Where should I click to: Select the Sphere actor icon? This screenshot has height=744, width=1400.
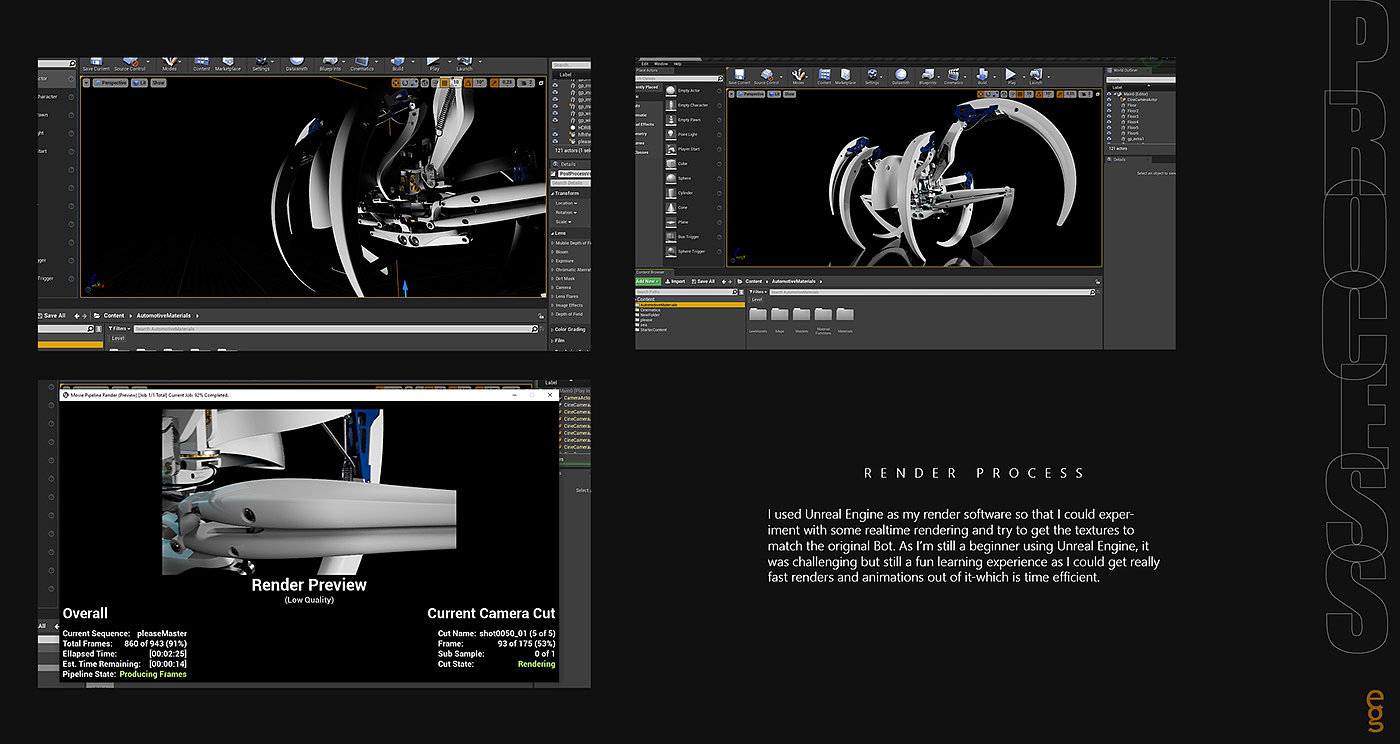pos(671,178)
